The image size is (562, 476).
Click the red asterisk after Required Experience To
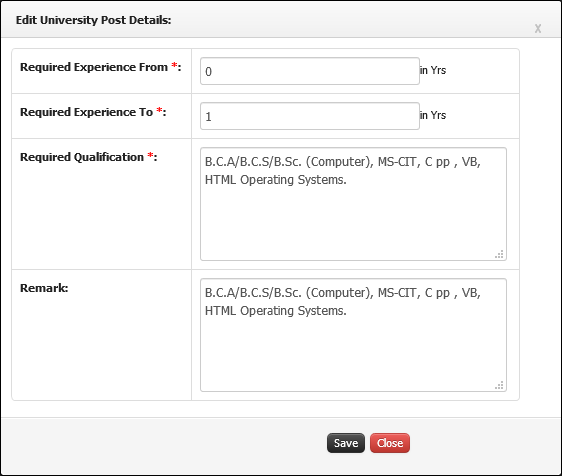pos(159,111)
